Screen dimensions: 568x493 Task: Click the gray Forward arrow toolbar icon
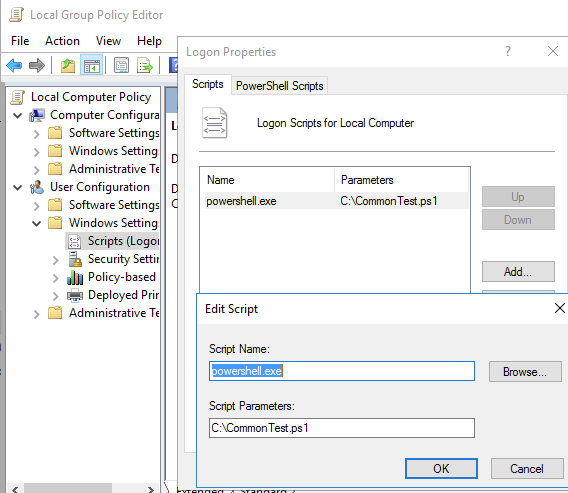[x=37, y=66]
